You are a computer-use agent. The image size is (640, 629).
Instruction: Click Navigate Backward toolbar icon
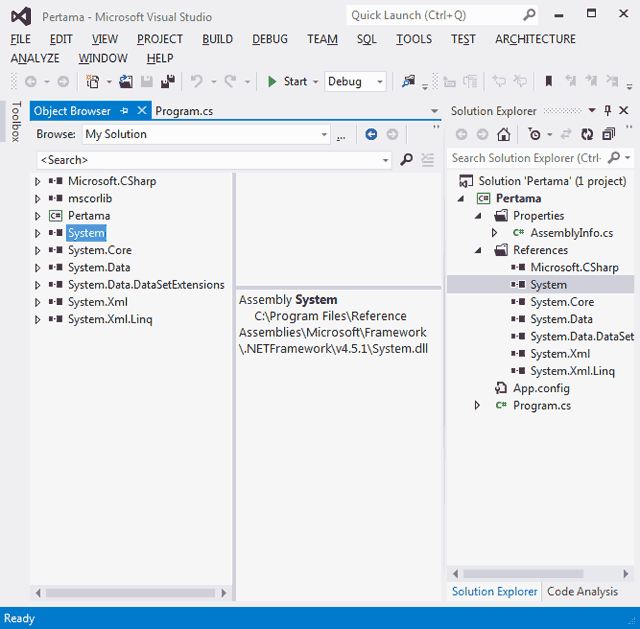coord(31,82)
